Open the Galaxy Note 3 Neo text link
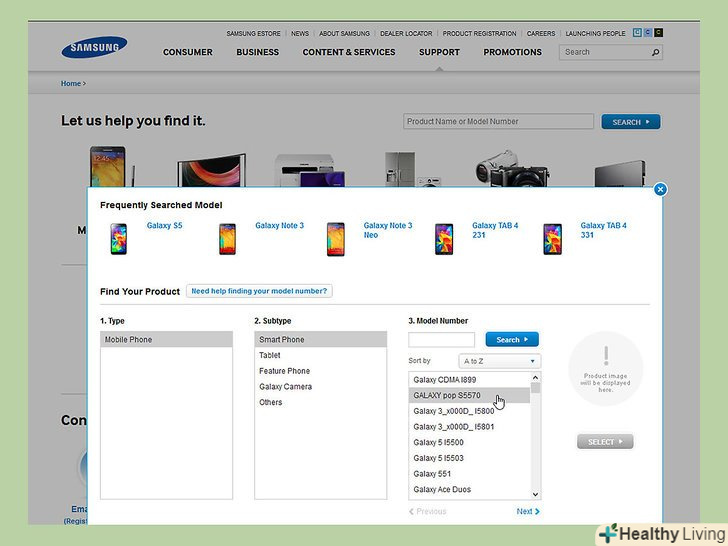The image size is (728, 546). click(x=388, y=230)
